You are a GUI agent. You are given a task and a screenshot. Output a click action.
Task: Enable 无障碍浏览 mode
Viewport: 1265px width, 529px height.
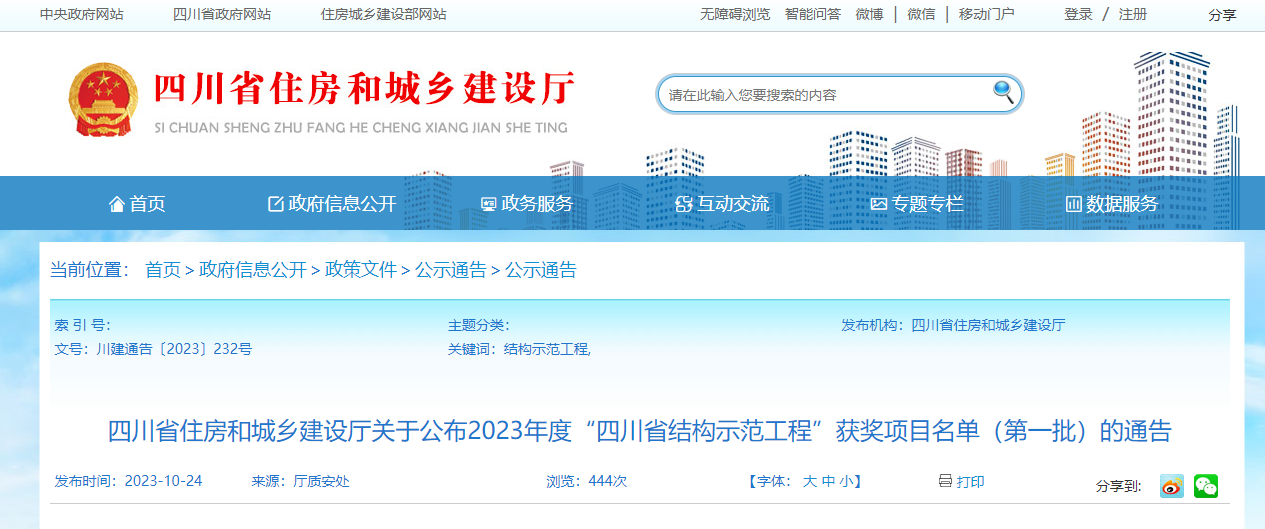[735, 14]
